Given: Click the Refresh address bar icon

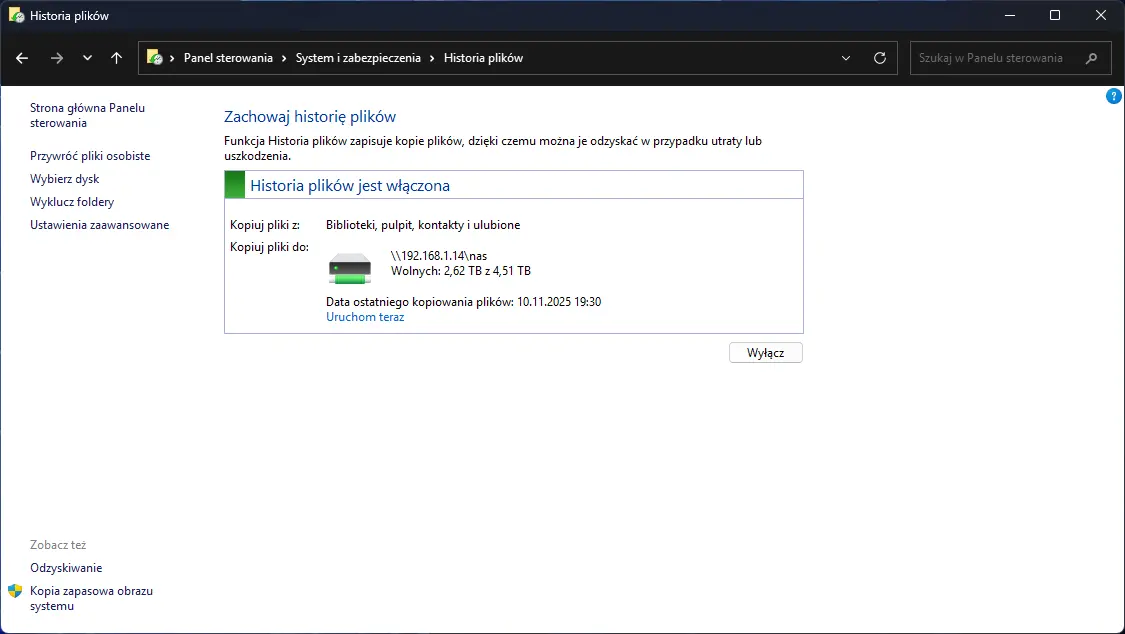Looking at the screenshot, I should 880,58.
